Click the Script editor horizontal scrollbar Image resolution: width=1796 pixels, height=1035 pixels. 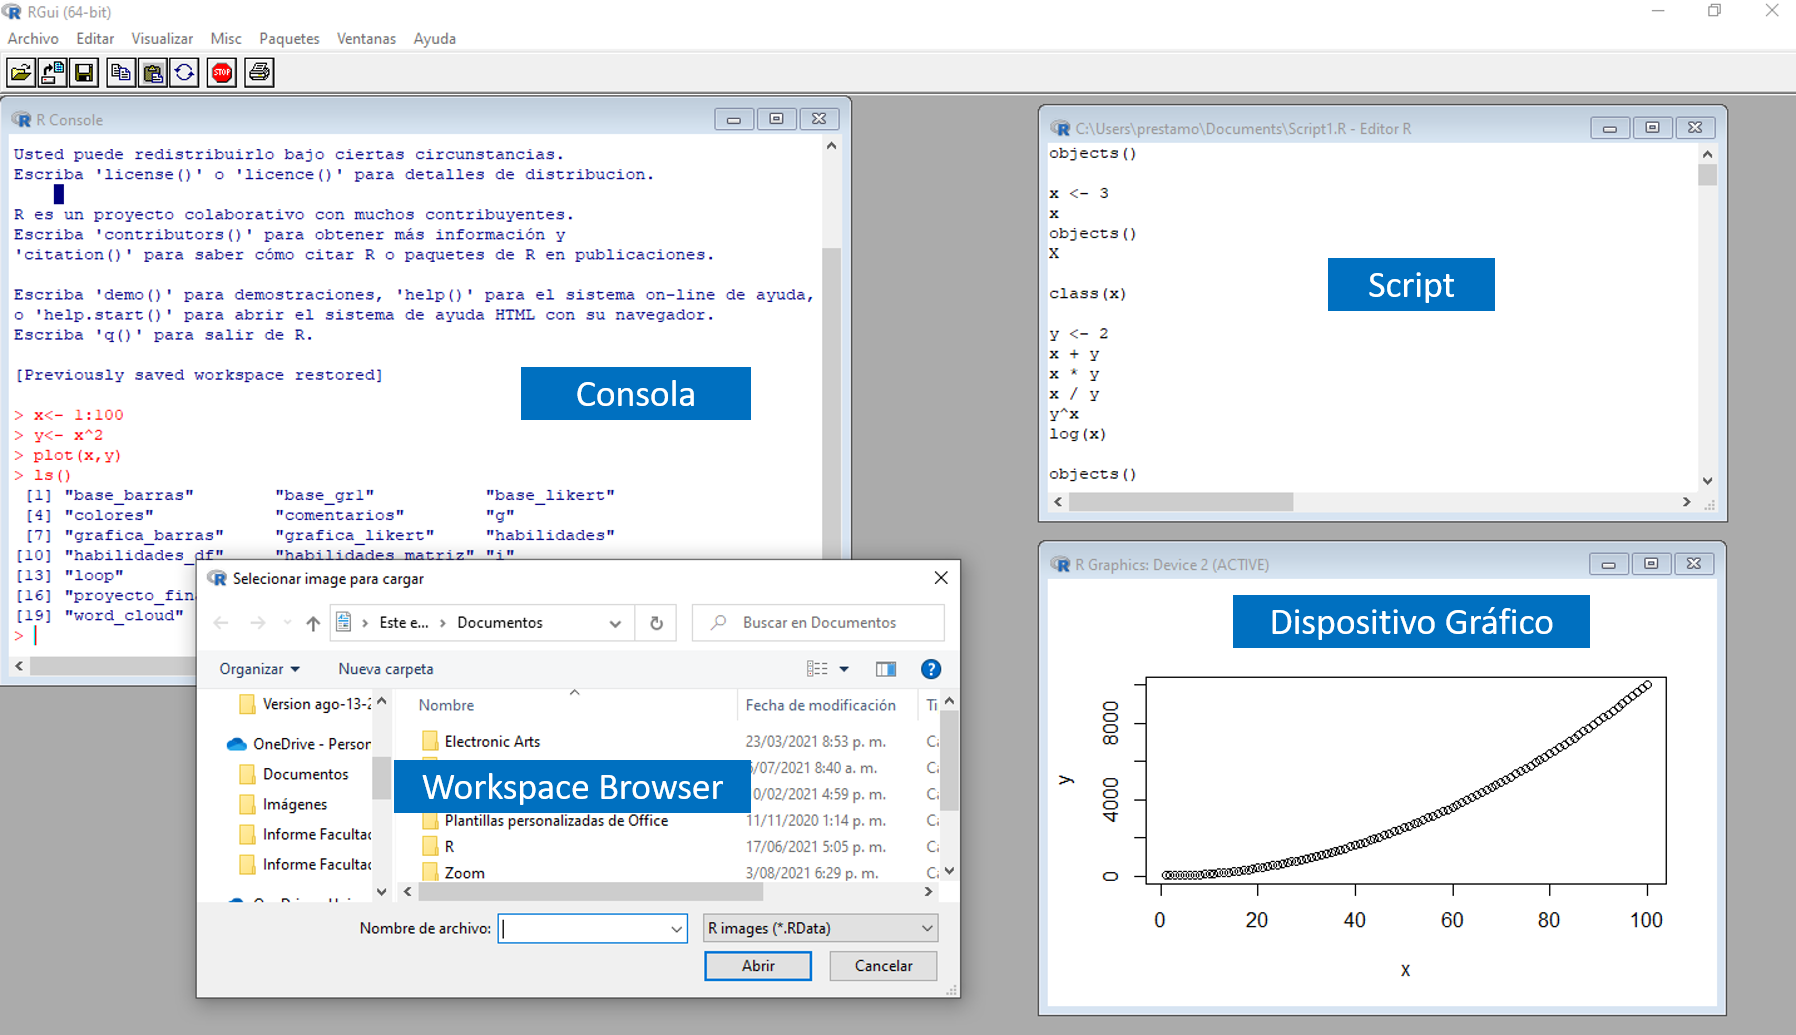1180,502
